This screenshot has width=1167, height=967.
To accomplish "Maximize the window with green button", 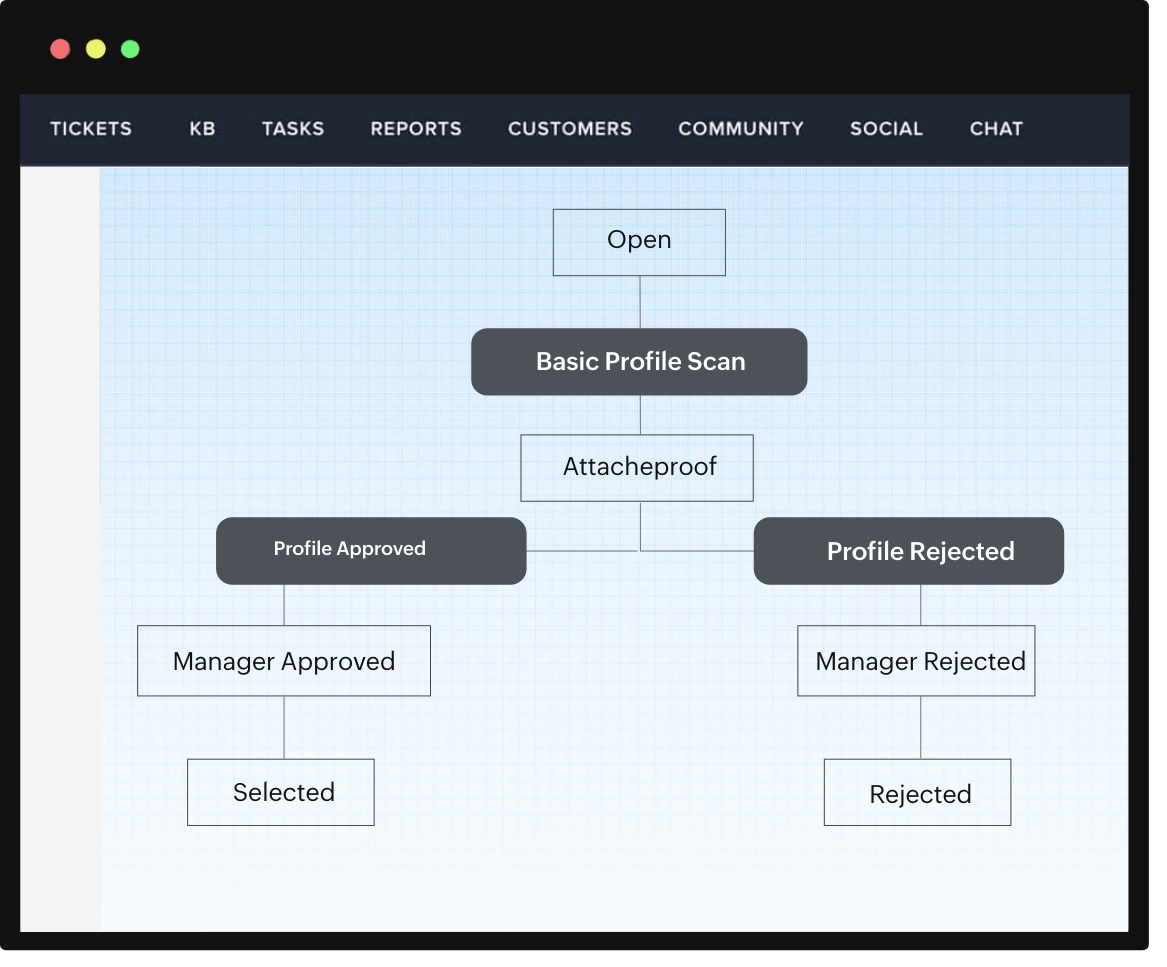I will pos(130,49).
